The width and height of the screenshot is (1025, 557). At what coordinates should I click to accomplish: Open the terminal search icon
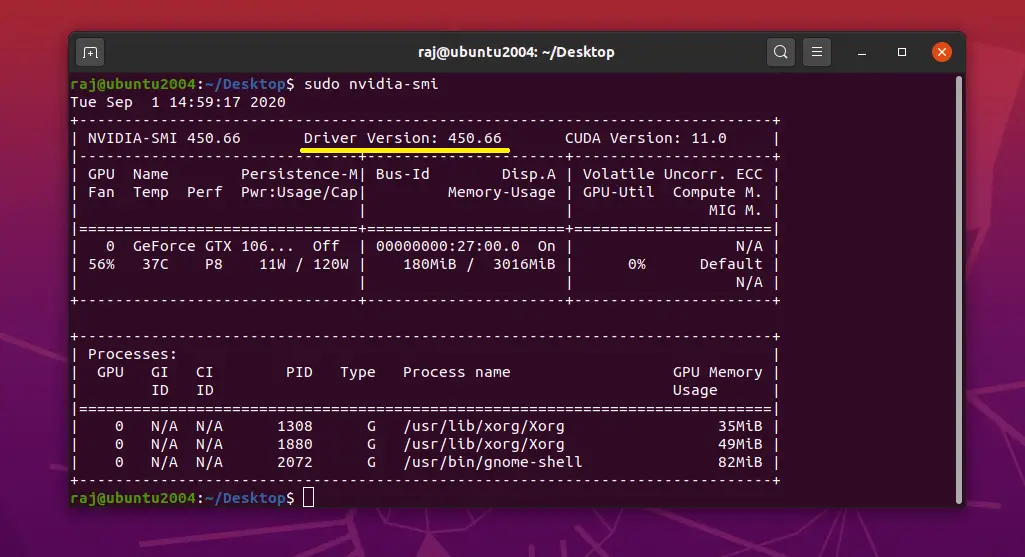(781, 52)
